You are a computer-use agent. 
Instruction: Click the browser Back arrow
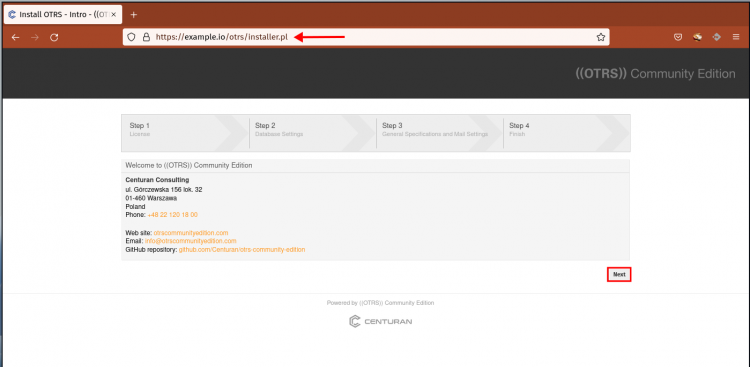click(x=16, y=37)
